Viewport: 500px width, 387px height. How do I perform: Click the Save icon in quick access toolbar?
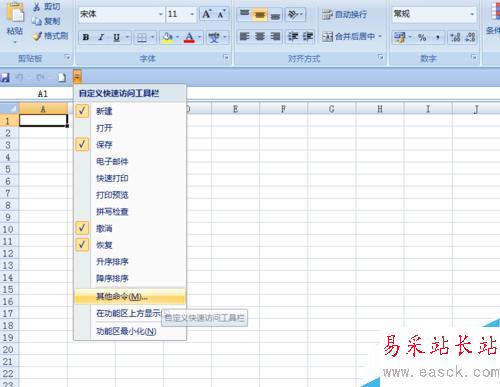(5, 77)
